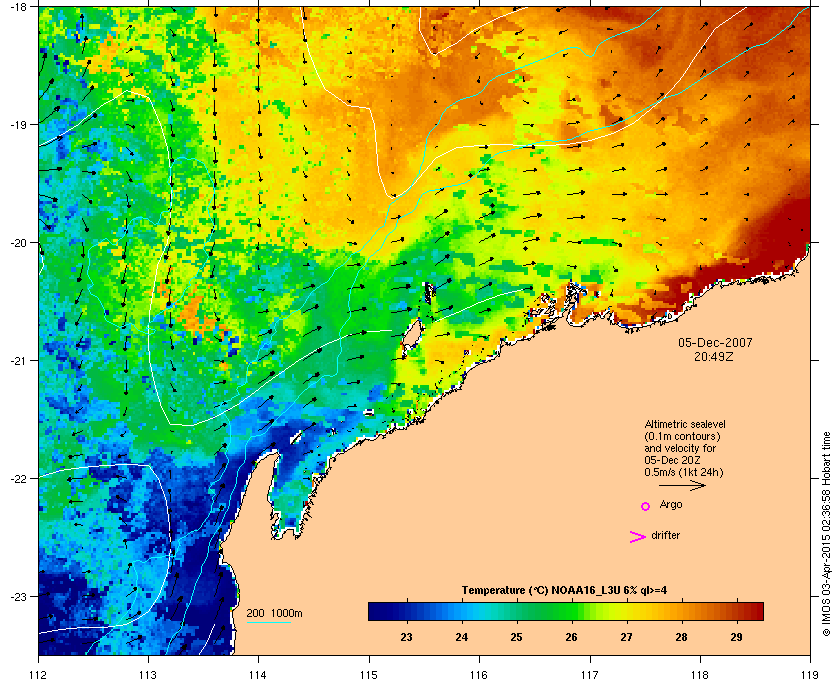Click the longitude axis label '116'
Image resolution: width=840 pixels, height=680 pixels.
[x=478, y=674]
